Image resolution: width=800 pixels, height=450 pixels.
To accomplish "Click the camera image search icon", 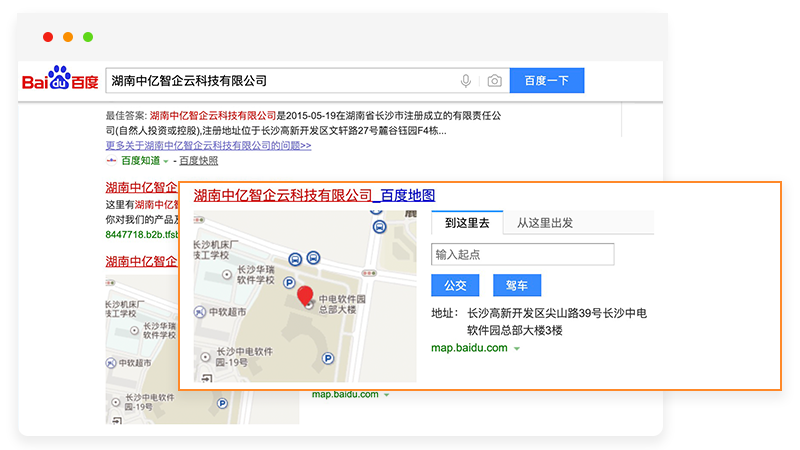I will pyautogui.click(x=494, y=81).
